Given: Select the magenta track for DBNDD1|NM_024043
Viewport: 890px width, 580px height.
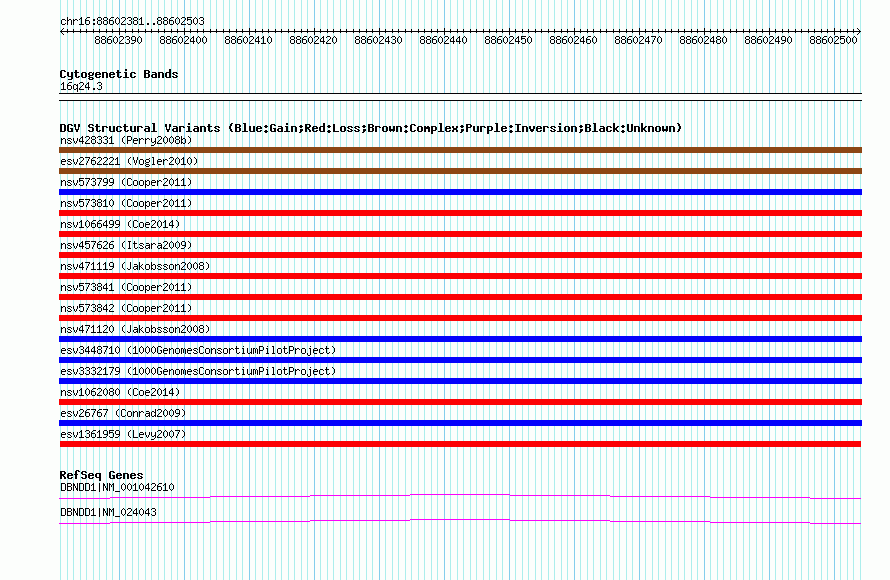Looking at the screenshot, I should click(x=460, y=522).
